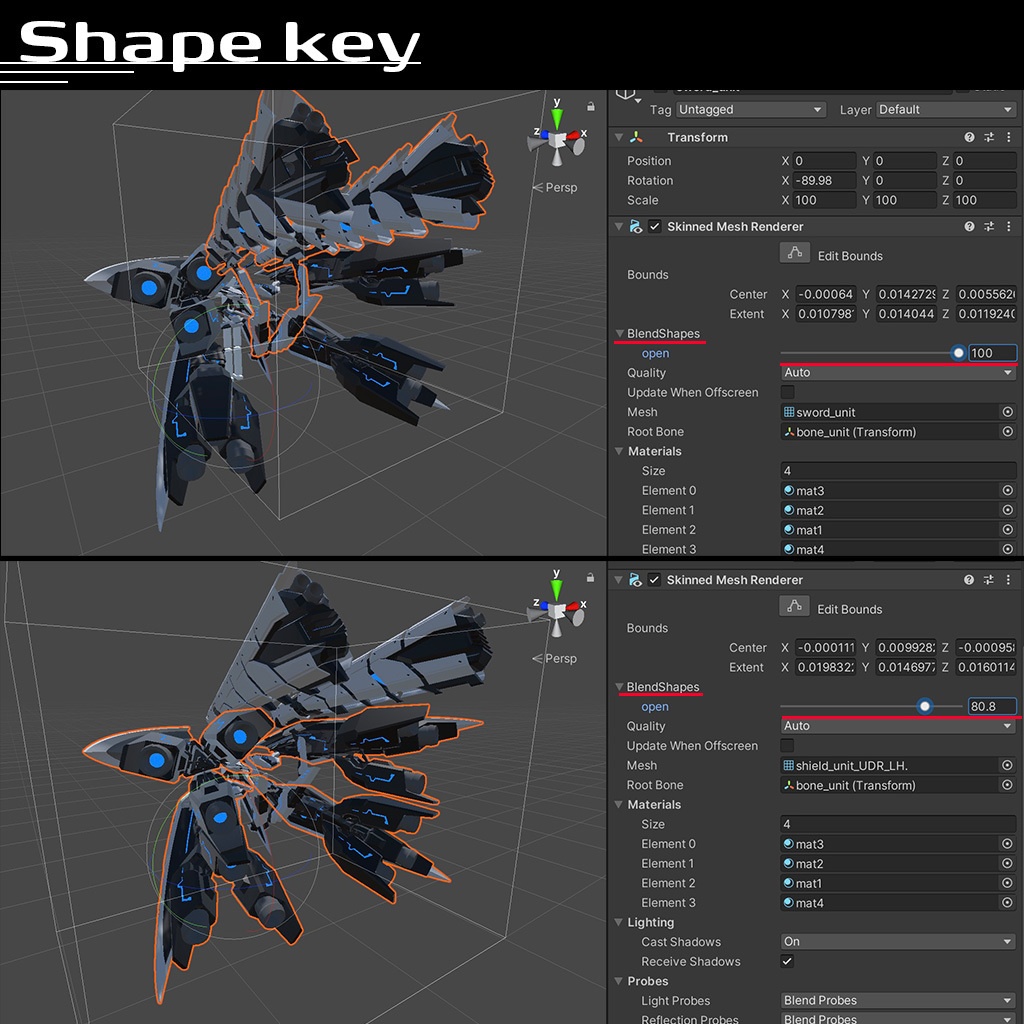Collapse the upper BlendShapes foldout
The width and height of the screenshot is (1024, 1024).
(620, 333)
